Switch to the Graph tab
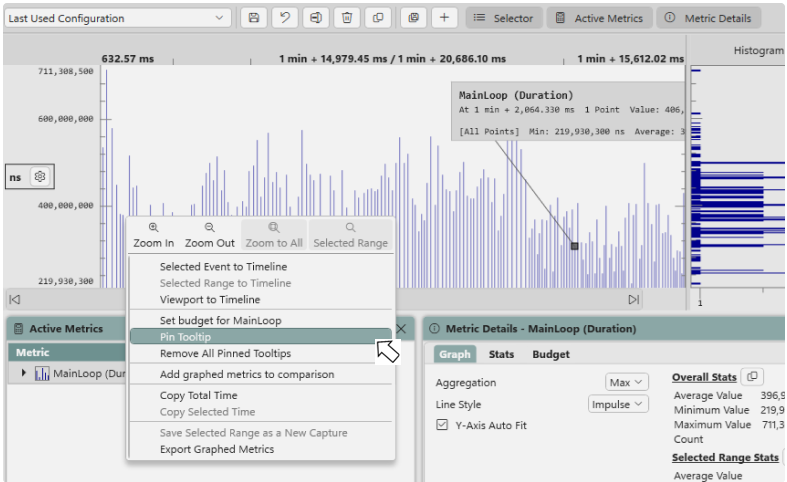 point(455,354)
